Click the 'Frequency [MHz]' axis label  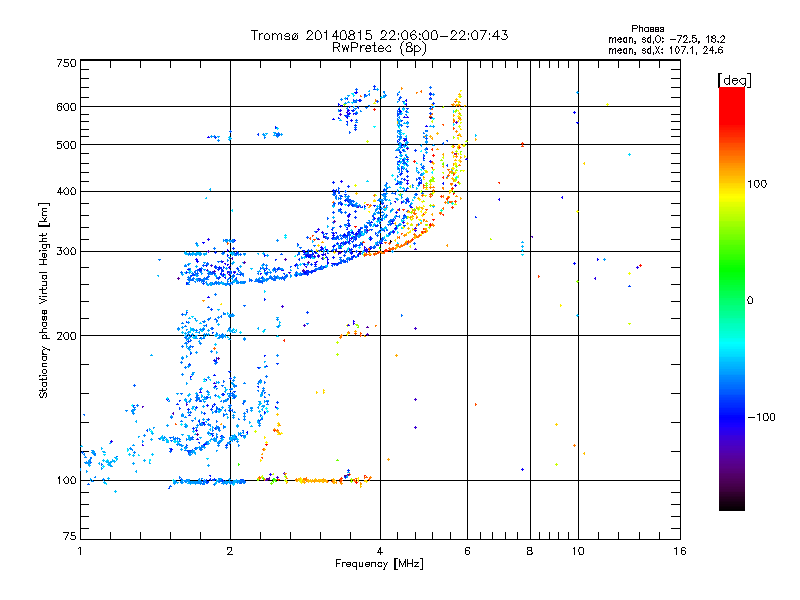tap(379, 564)
